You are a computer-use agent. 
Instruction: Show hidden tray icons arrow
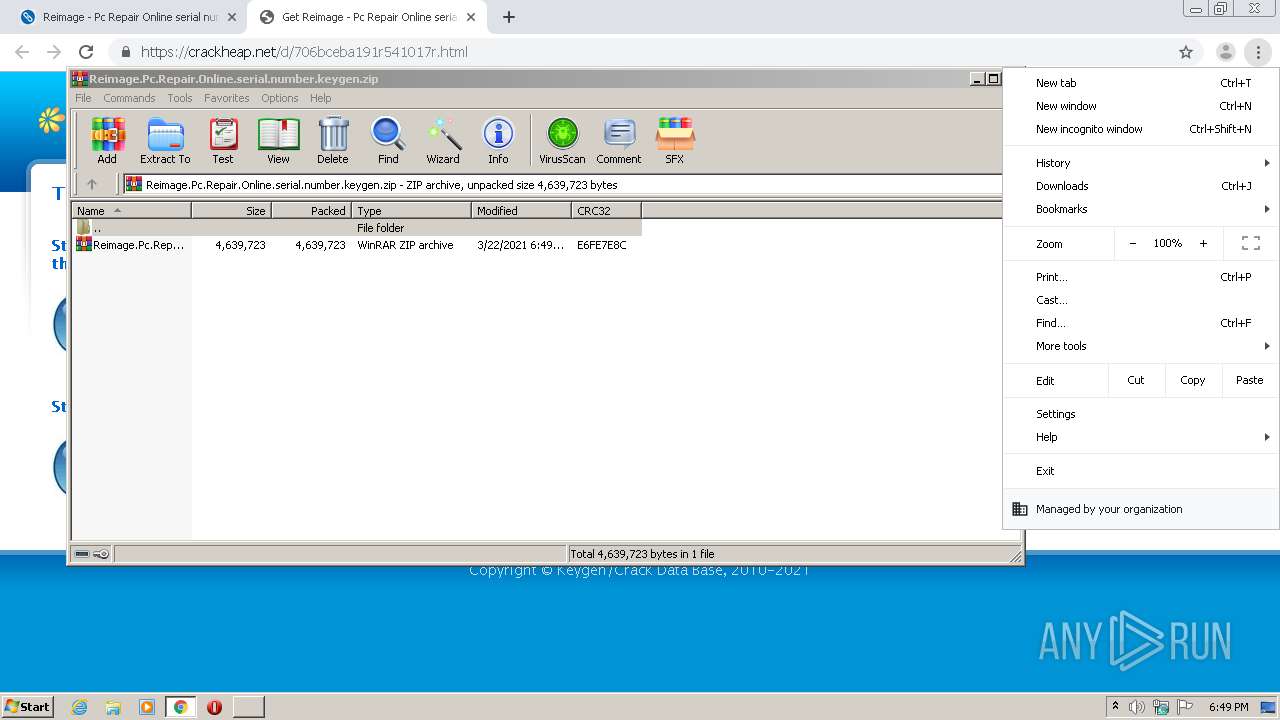coord(1115,707)
